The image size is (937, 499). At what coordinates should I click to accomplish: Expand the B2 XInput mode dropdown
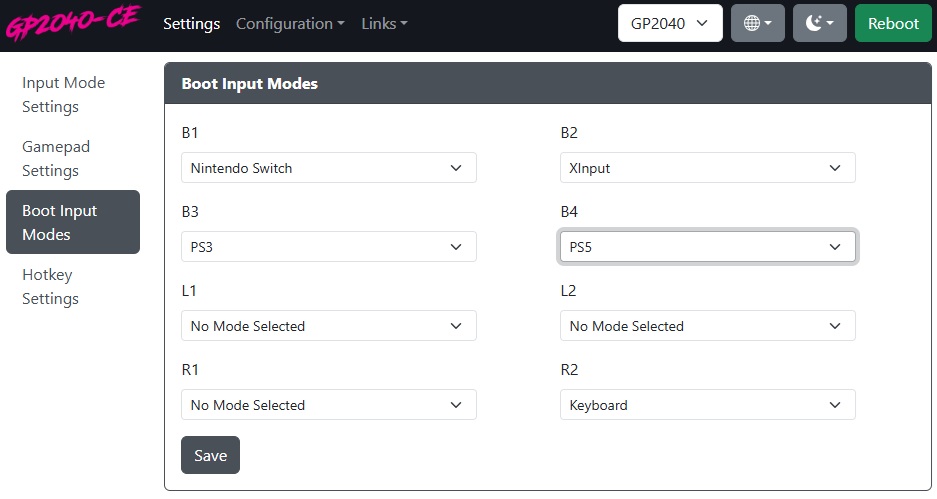707,168
